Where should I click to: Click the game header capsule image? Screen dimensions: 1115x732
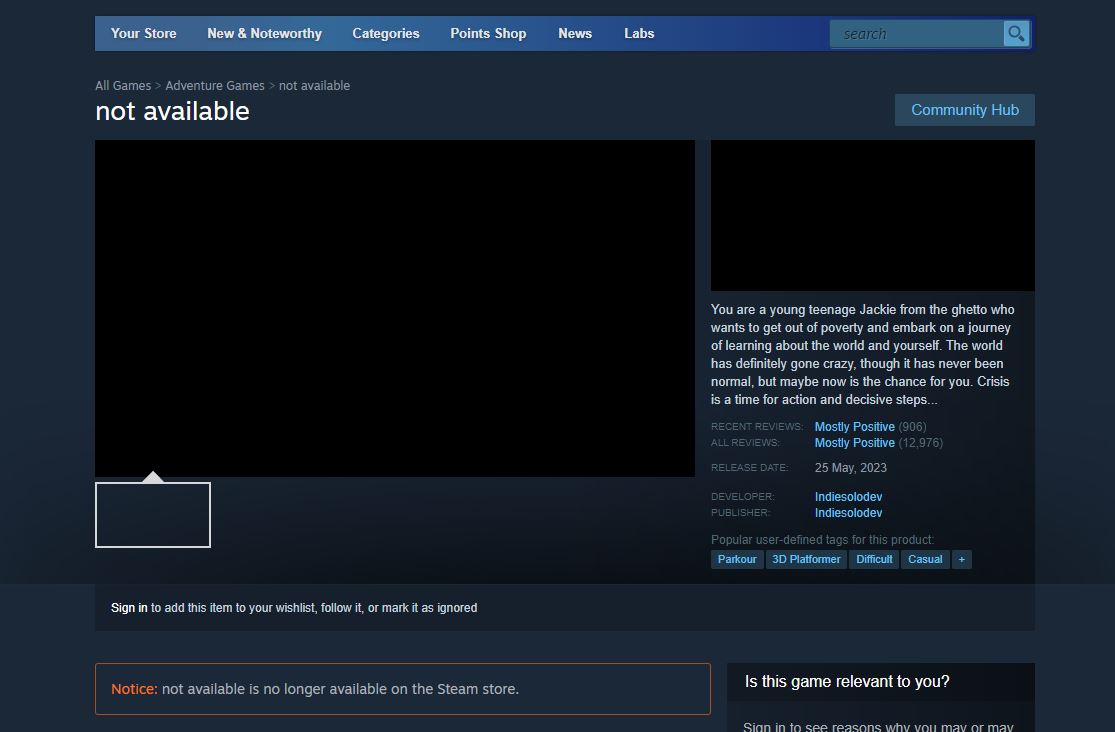tap(873, 216)
